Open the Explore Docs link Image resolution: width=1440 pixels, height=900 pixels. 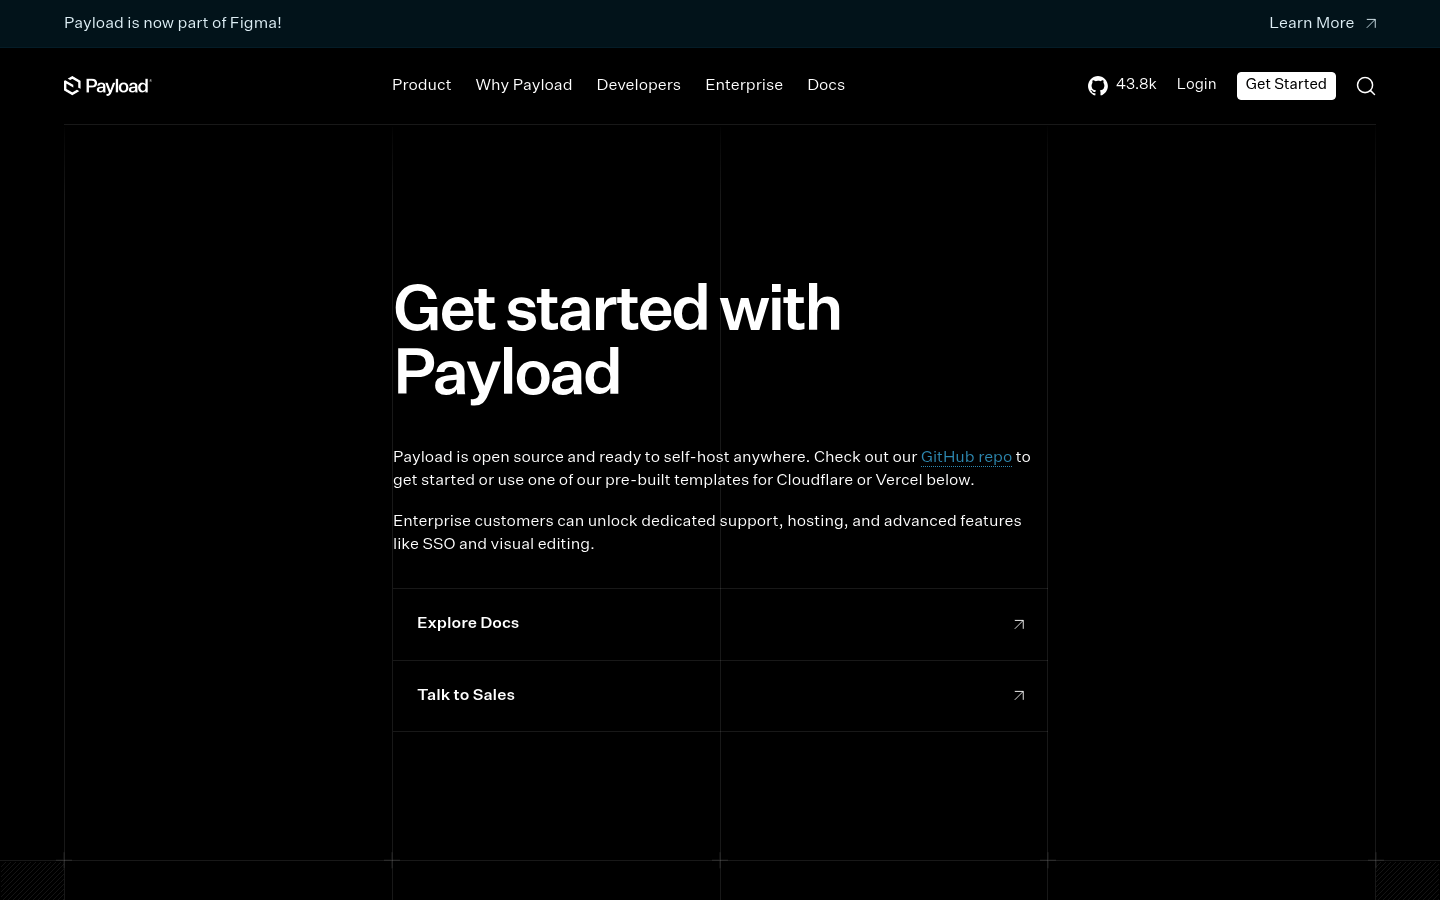click(x=720, y=624)
